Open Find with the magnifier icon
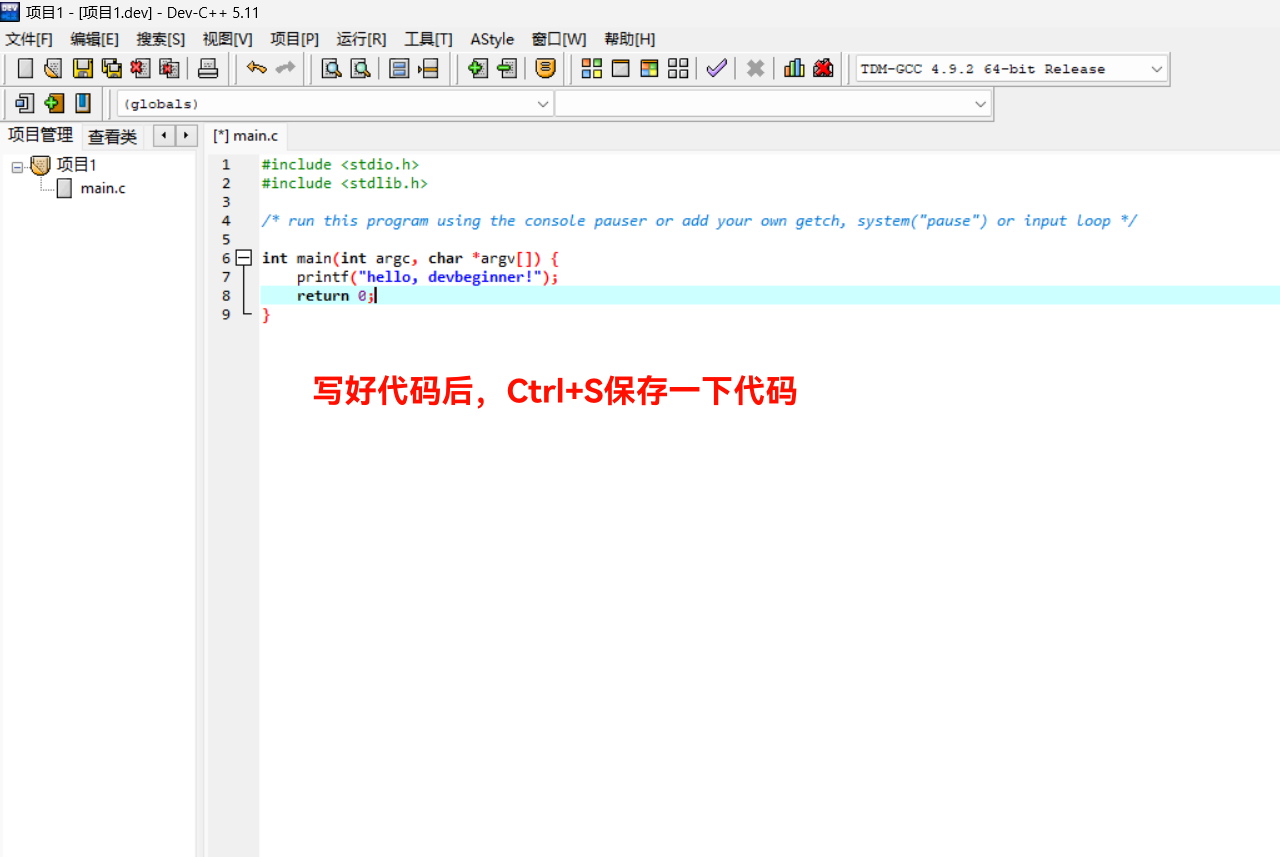 (x=331, y=68)
